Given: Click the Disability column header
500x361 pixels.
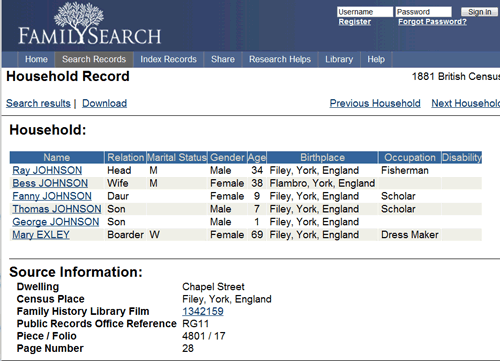Looking at the screenshot, I should [462, 157].
